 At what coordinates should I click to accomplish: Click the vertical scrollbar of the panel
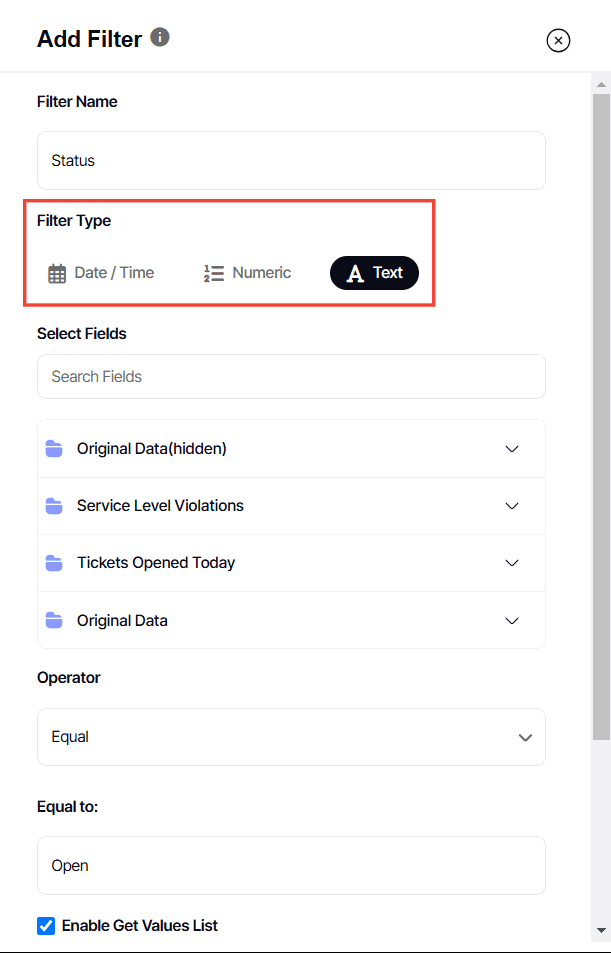pos(600,400)
